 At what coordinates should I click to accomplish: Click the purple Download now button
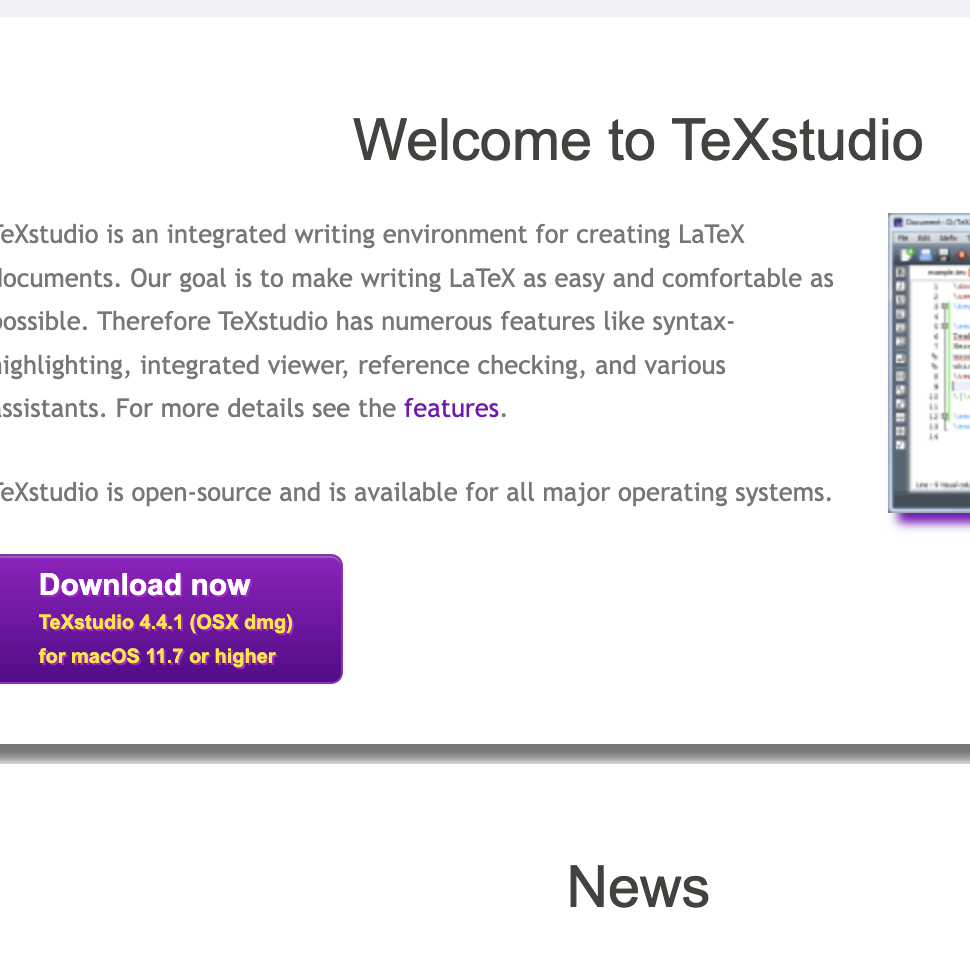pos(170,619)
